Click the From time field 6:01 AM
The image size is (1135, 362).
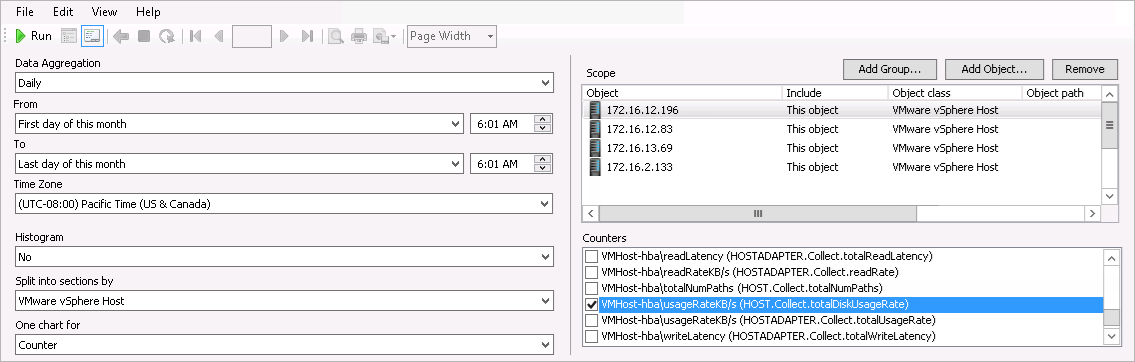(x=502, y=124)
